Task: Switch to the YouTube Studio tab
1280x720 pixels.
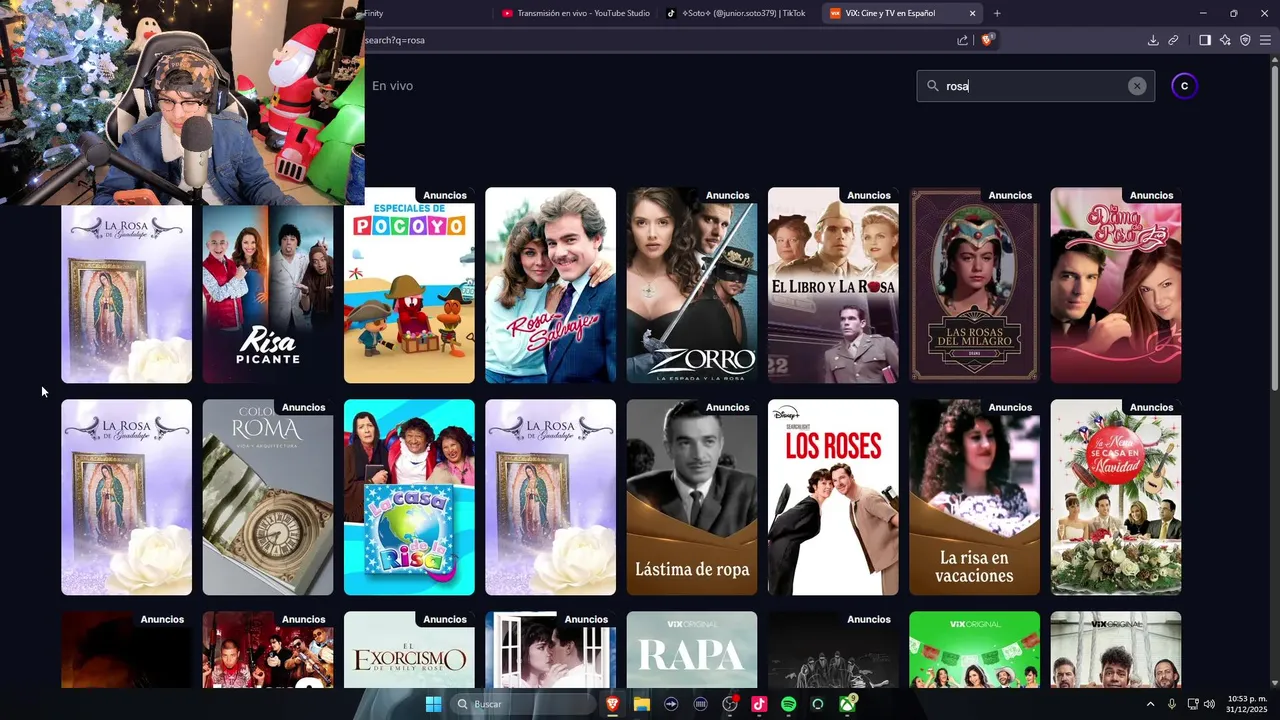Action: click(x=575, y=13)
